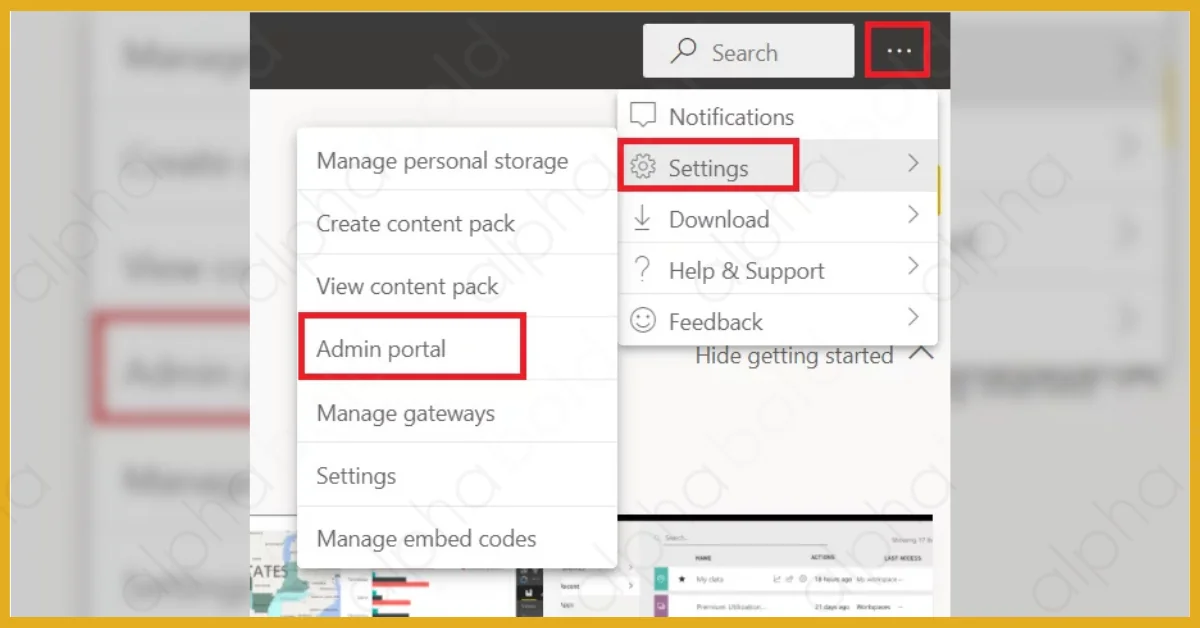Click the magnifier icon in Search
Viewport: 1200px width, 628px height.
click(x=684, y=51)
